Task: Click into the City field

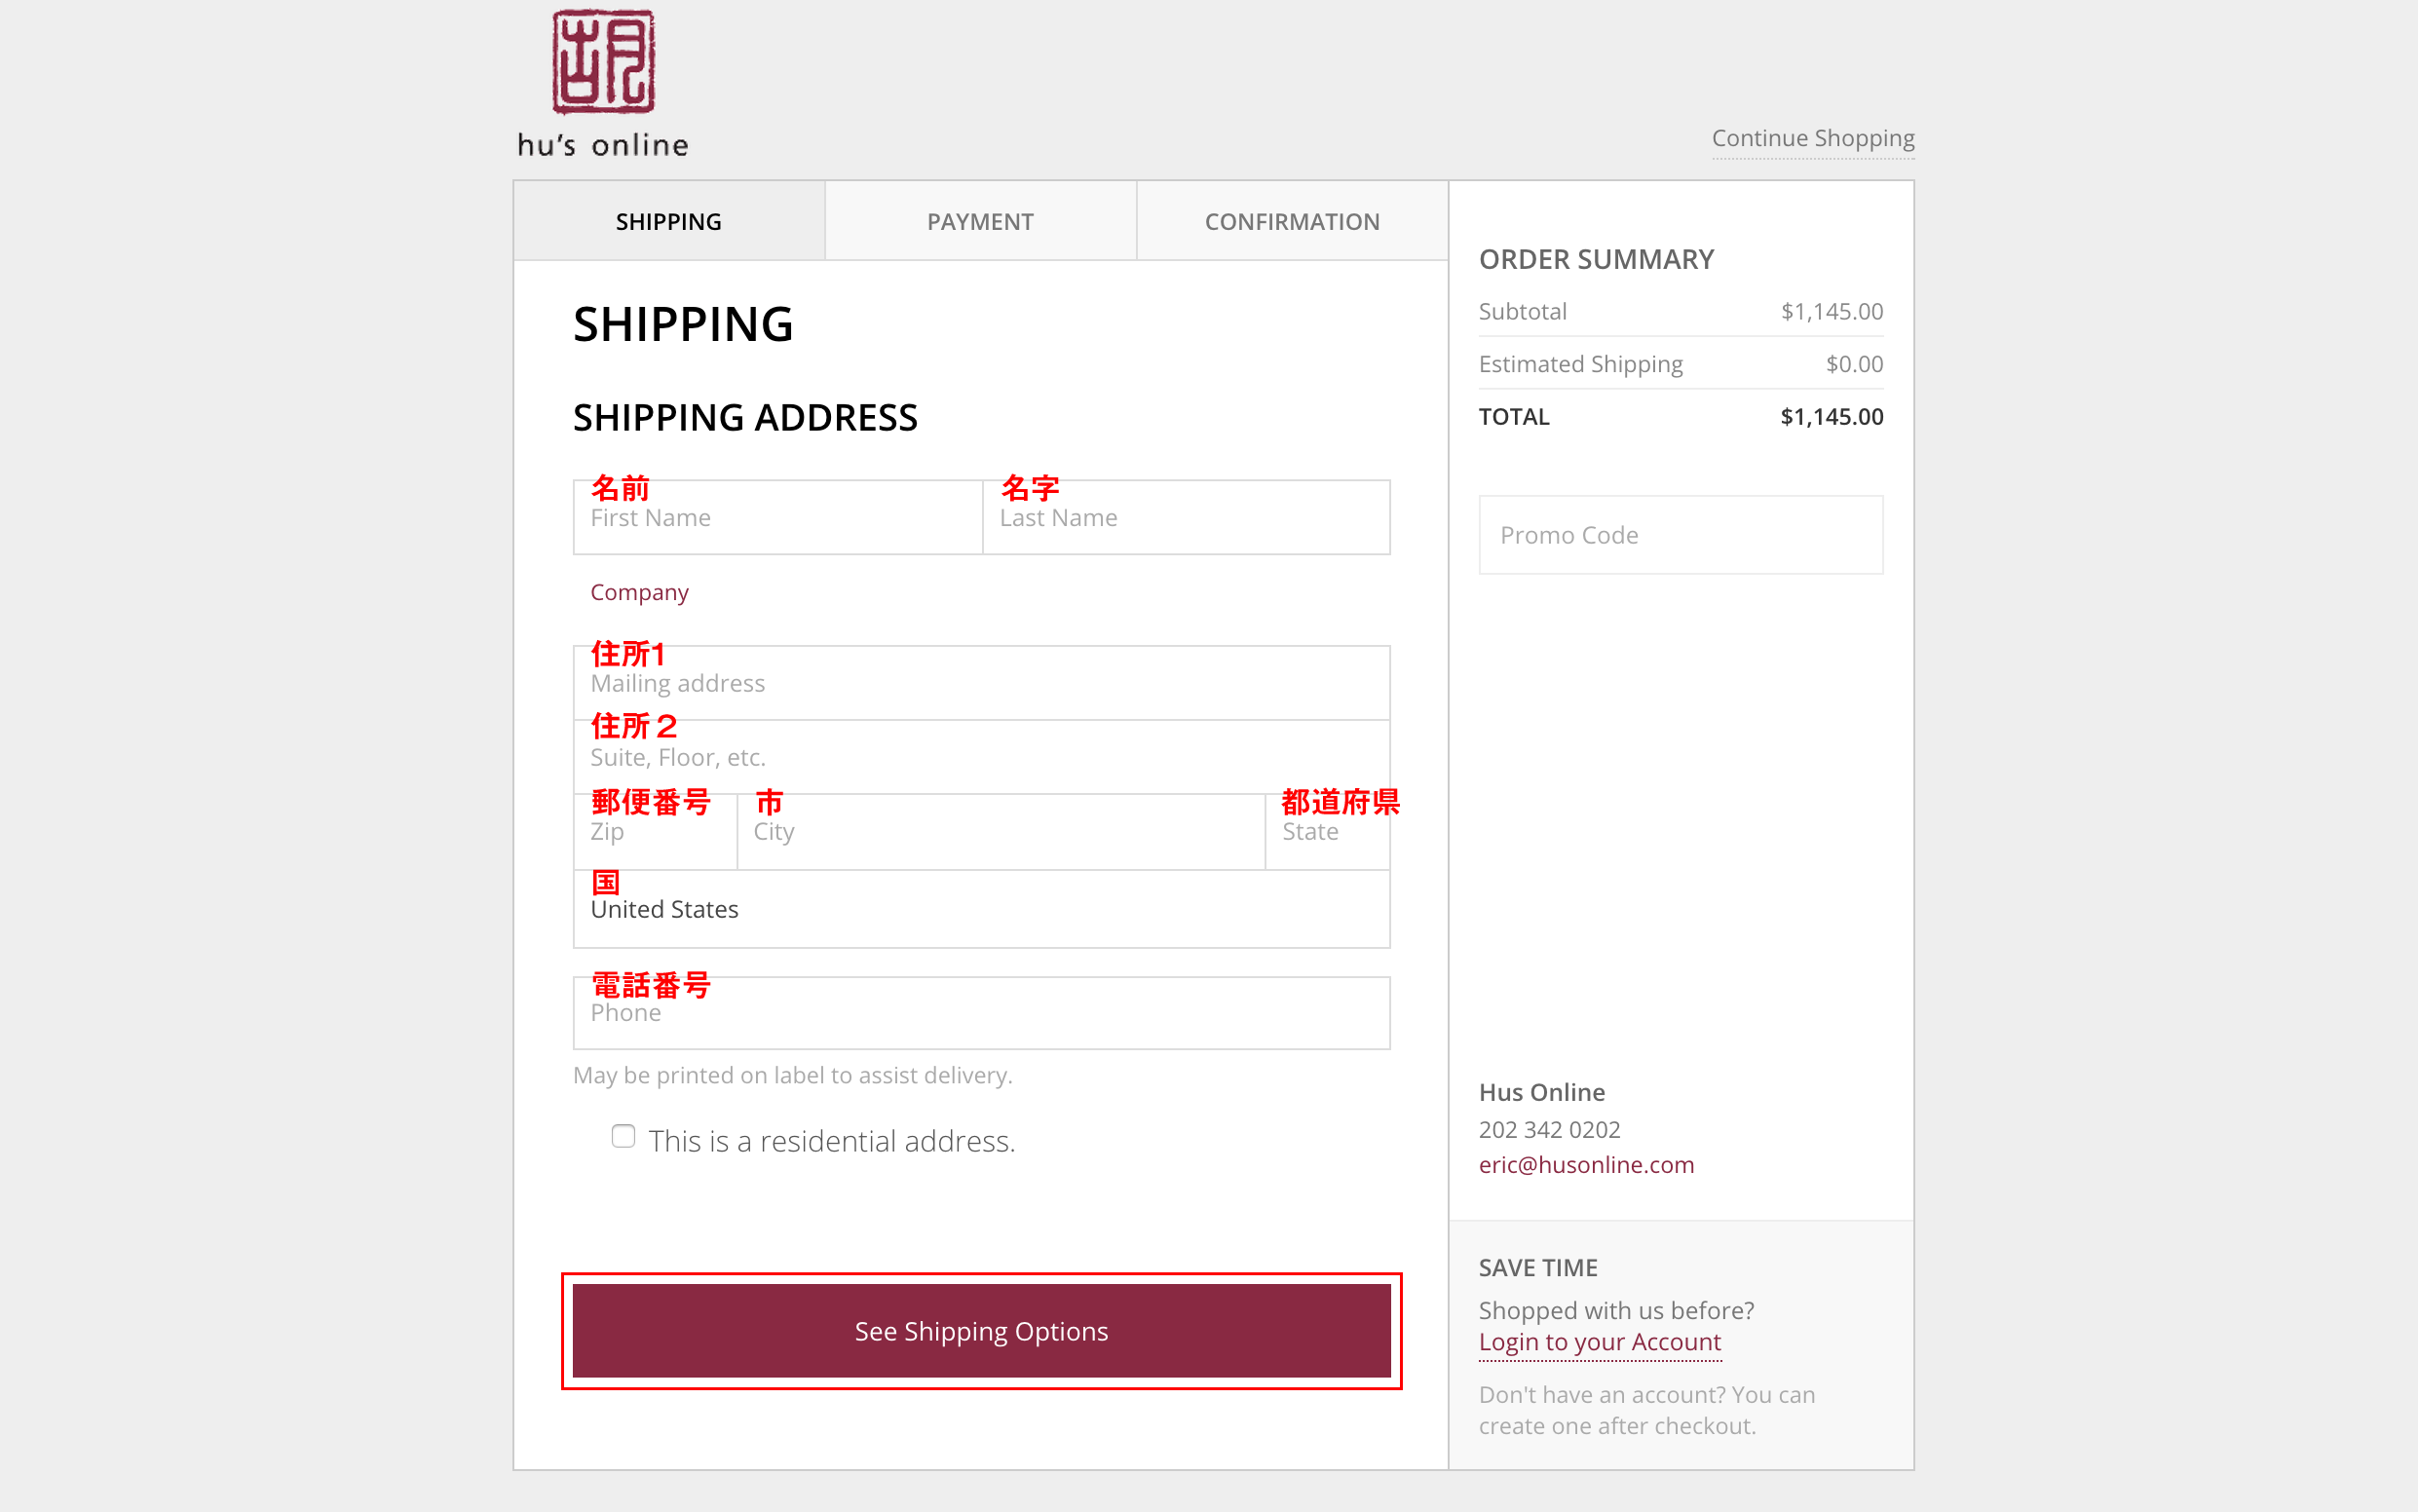Action: [x=1001, y=832]
